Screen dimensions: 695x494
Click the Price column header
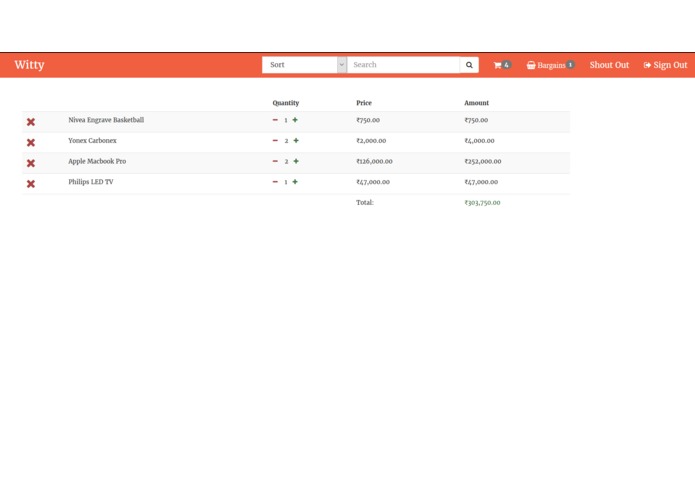pos(364,103)
